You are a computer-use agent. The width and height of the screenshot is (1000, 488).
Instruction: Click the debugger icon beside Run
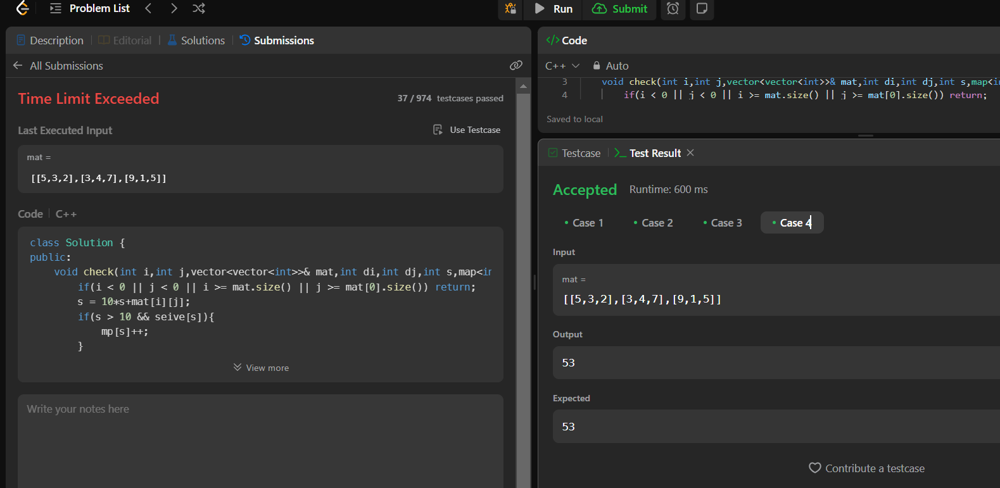coord(510,9)
